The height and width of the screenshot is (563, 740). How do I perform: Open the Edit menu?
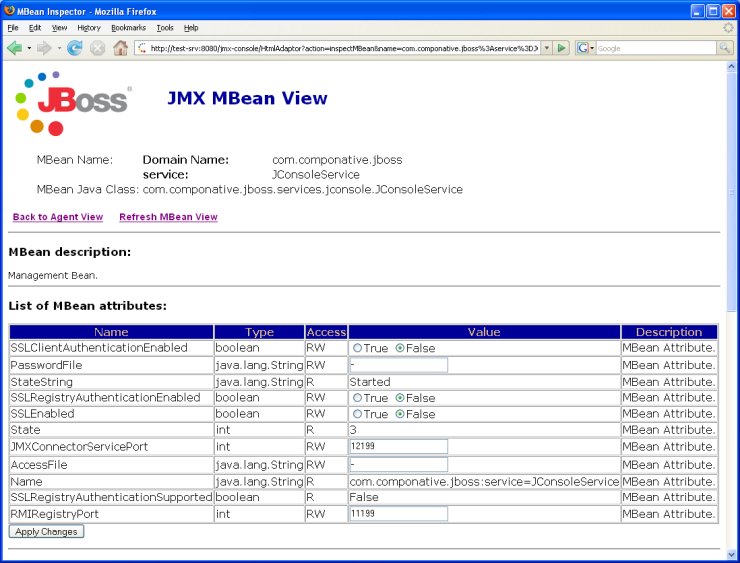(35, 28)
